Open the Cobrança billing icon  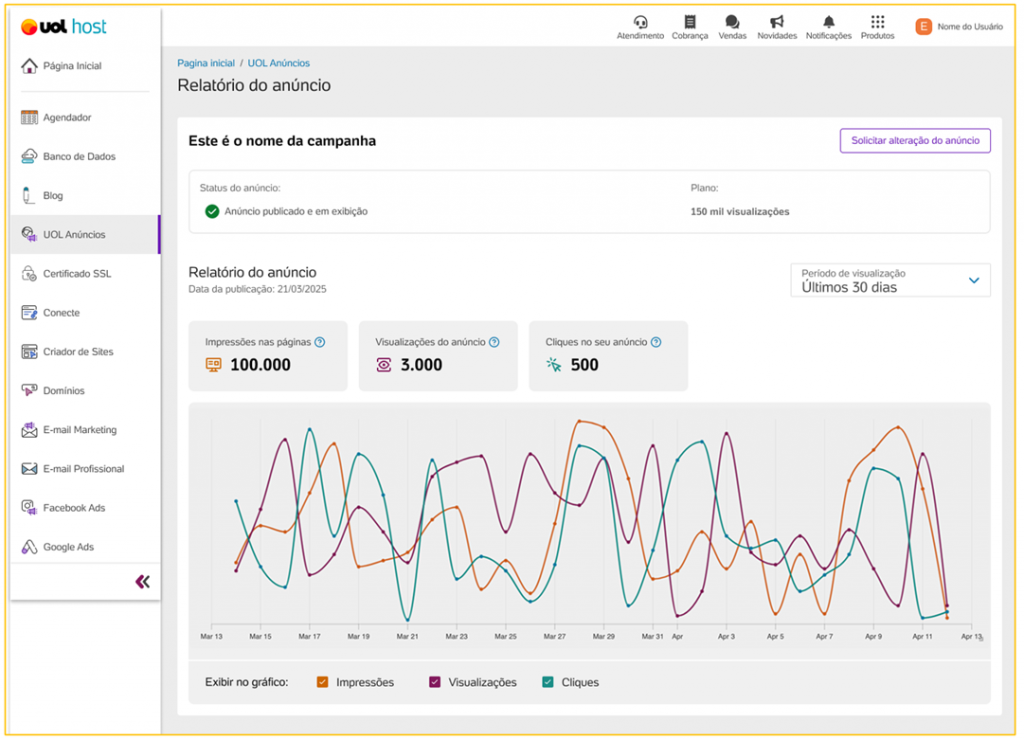point(690,22)
